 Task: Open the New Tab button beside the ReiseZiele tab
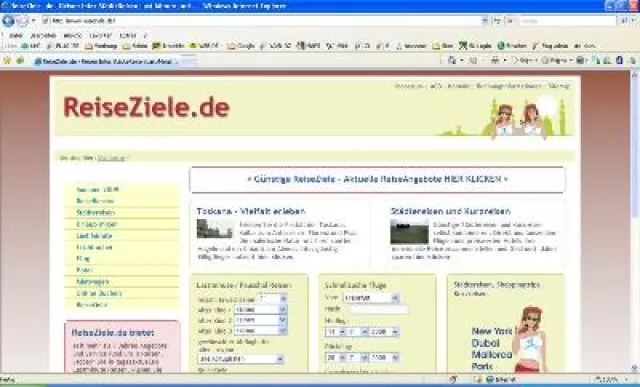click(188, 61)
